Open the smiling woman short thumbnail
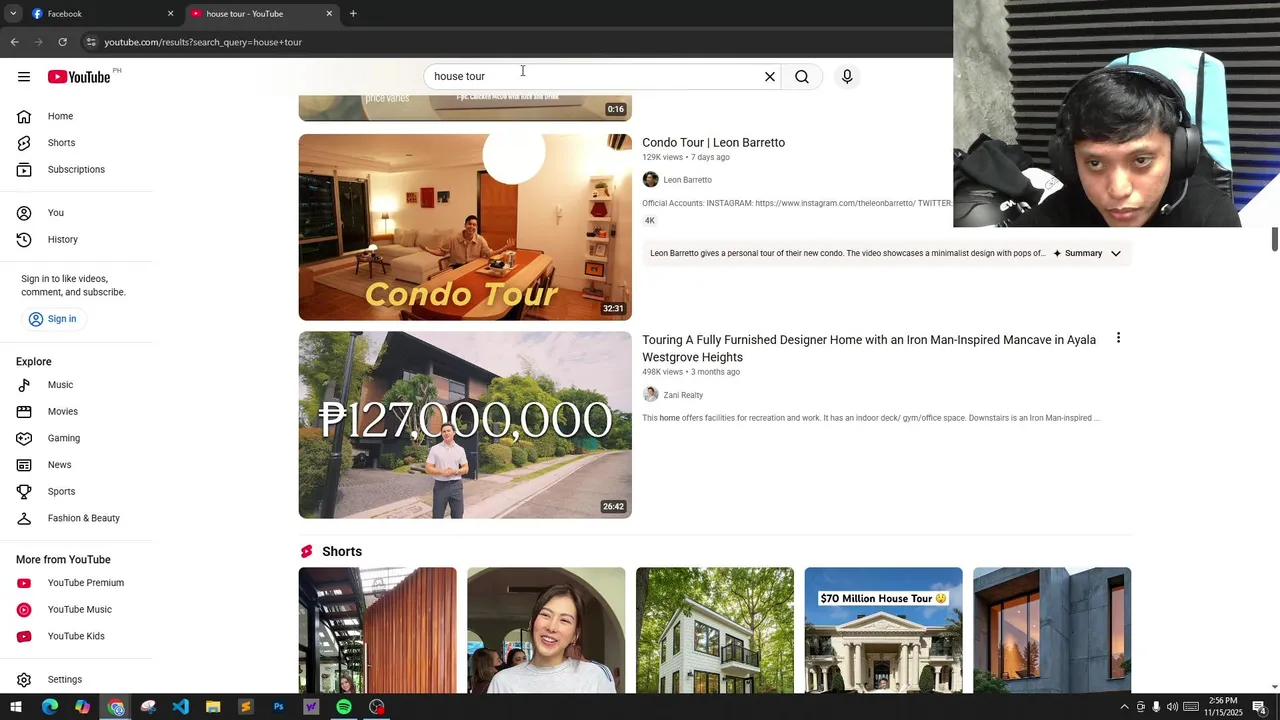 pos(546,631)
